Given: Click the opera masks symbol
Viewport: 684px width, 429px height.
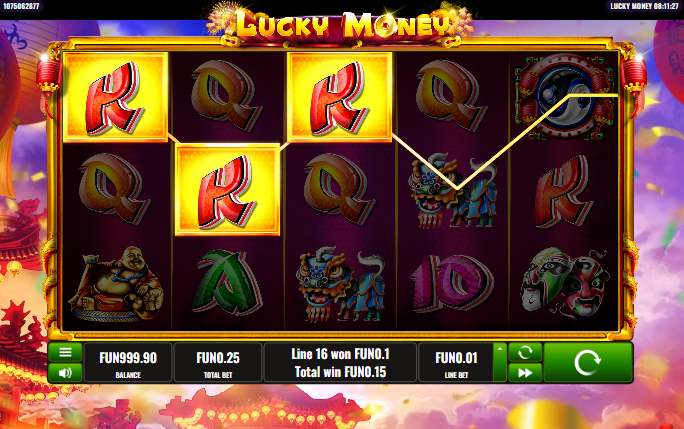Looking at the screenshot, I should [564, 282].
